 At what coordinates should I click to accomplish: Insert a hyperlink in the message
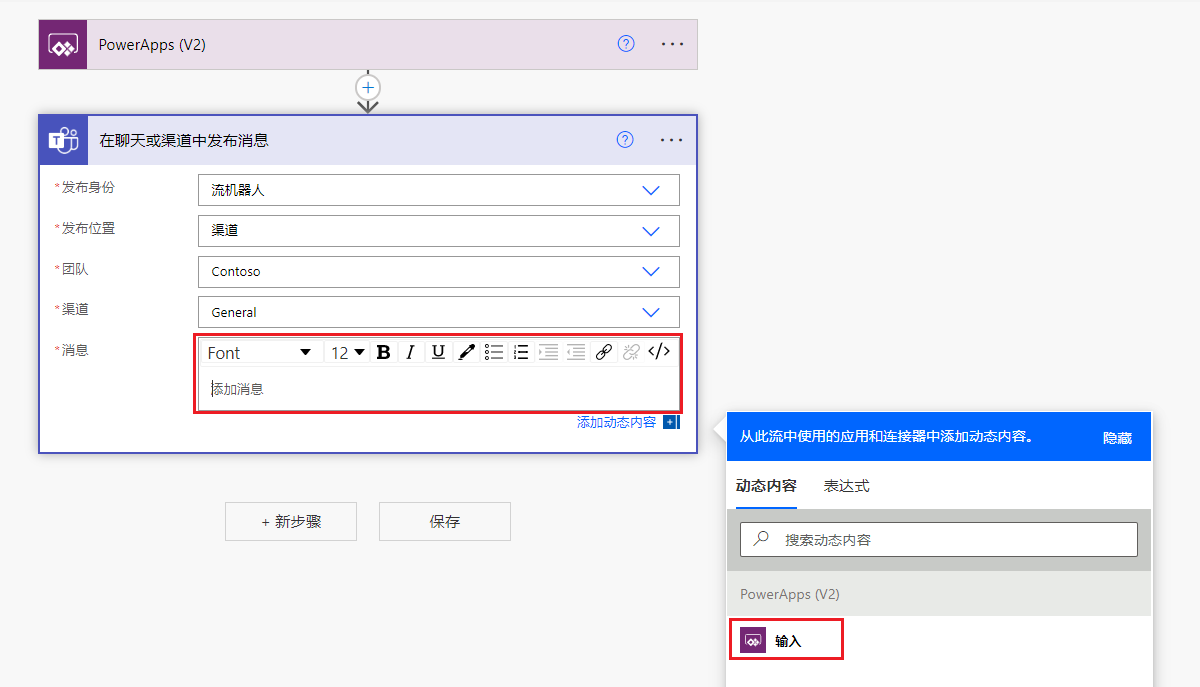pyautogui.click(x=603, y=352)
